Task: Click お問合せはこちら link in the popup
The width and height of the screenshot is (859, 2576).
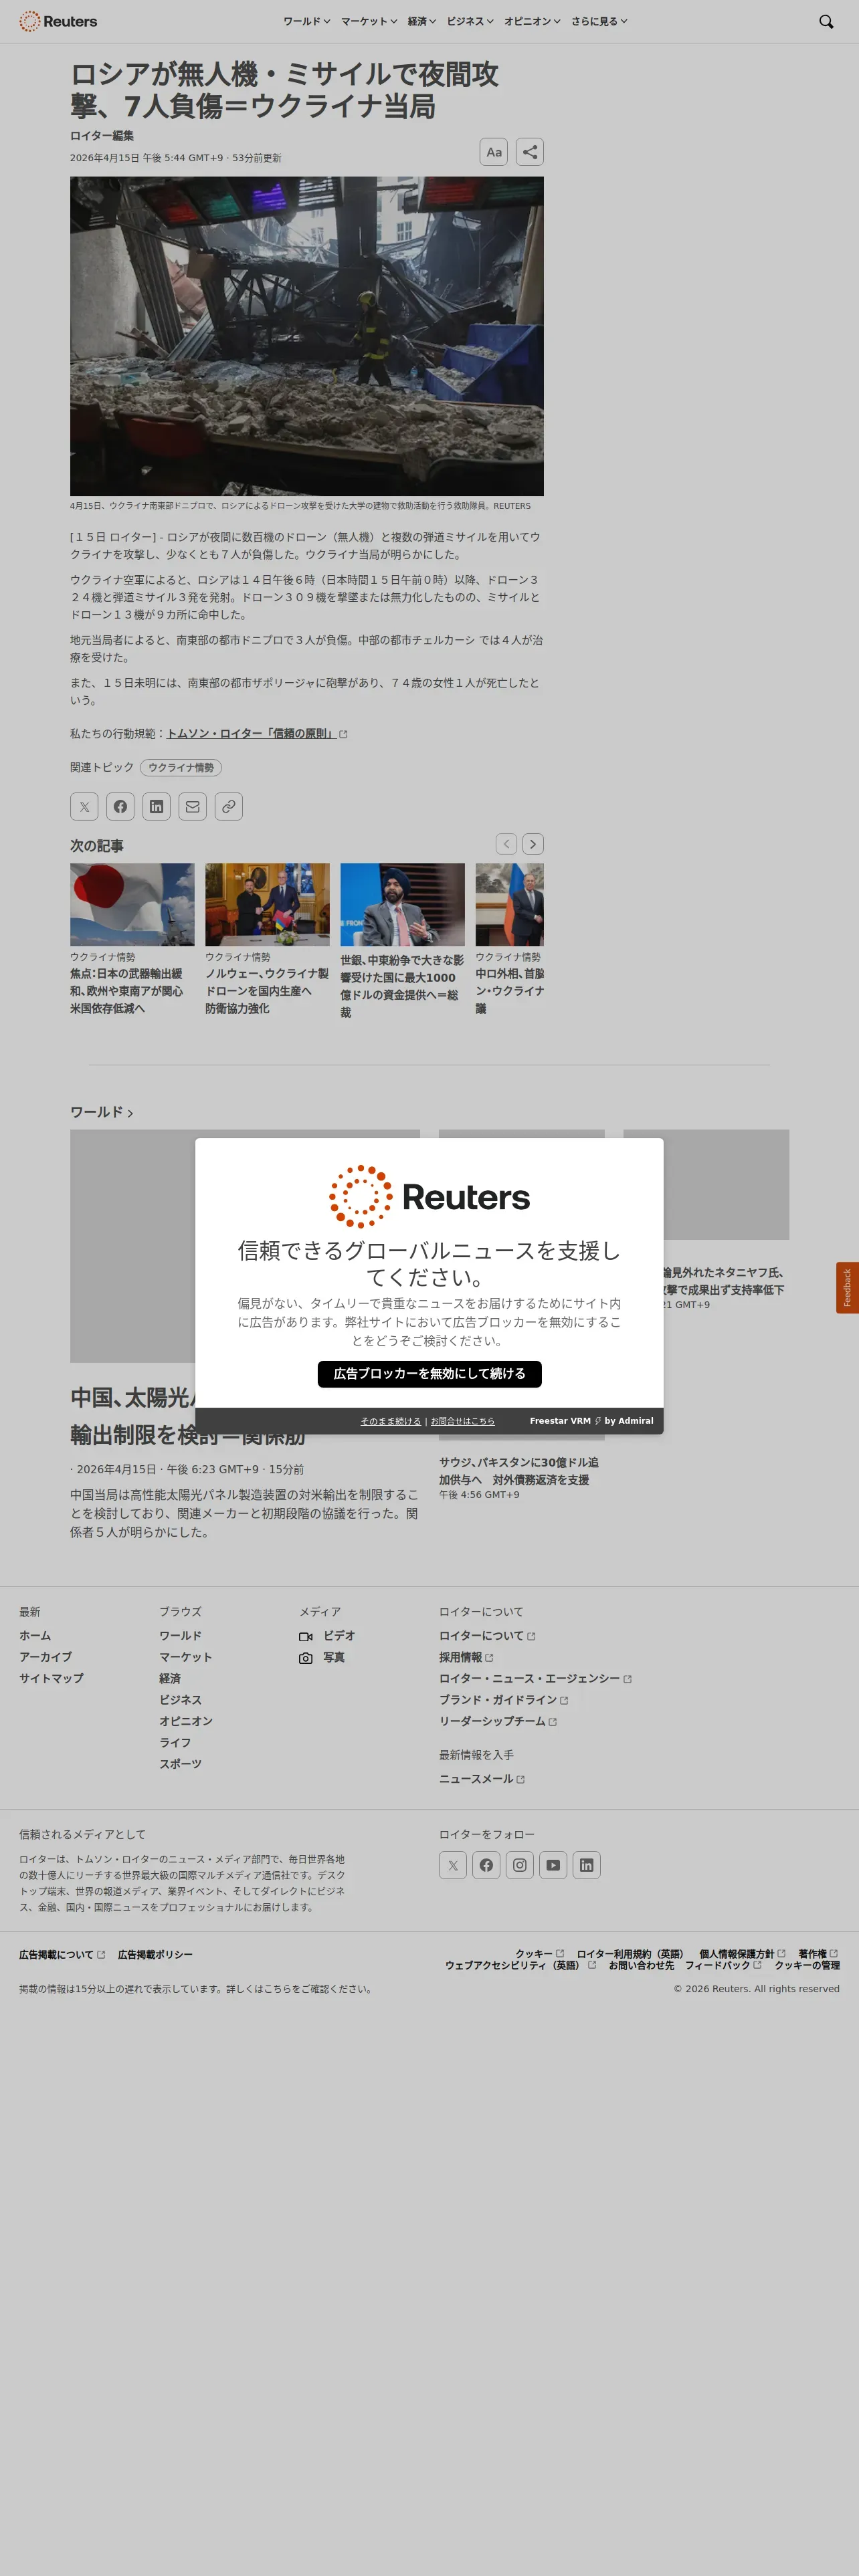Action: (x=462, y=1421)
